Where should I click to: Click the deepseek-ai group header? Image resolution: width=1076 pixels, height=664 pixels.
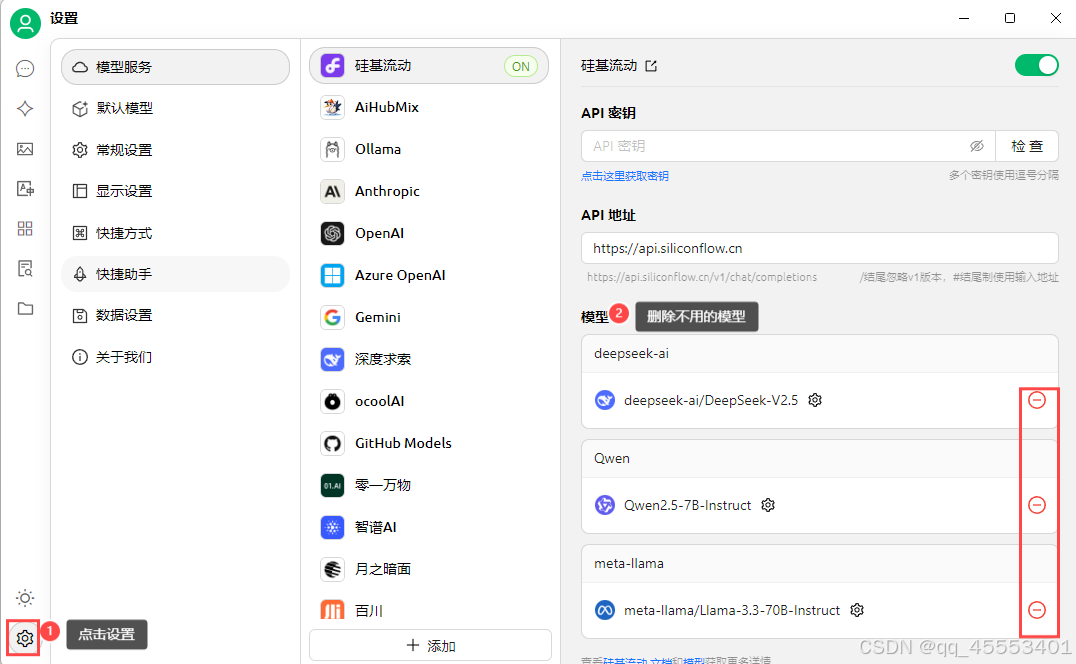(819, 354)
